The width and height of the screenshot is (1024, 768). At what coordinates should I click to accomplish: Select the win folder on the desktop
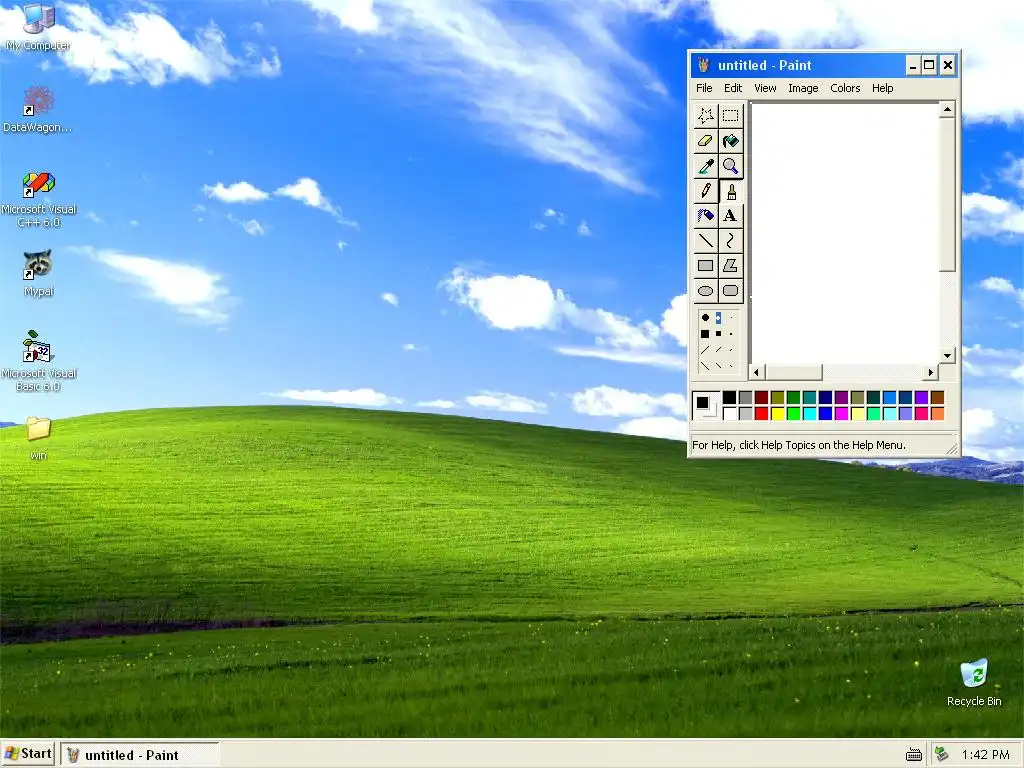coord(39,438)
